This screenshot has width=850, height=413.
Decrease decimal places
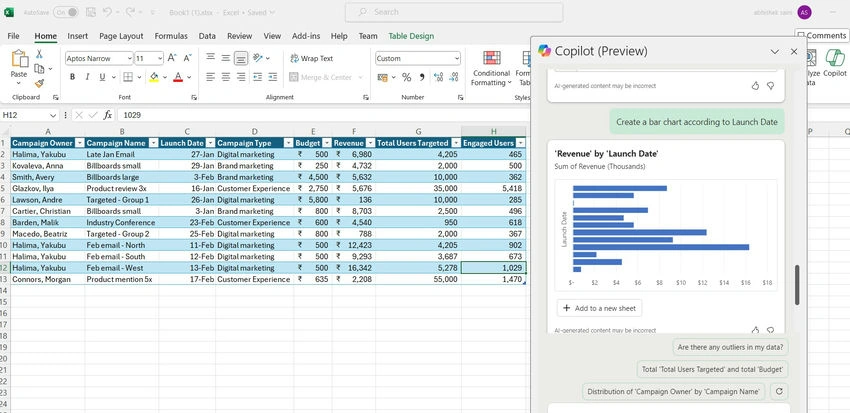coord(454,77)
